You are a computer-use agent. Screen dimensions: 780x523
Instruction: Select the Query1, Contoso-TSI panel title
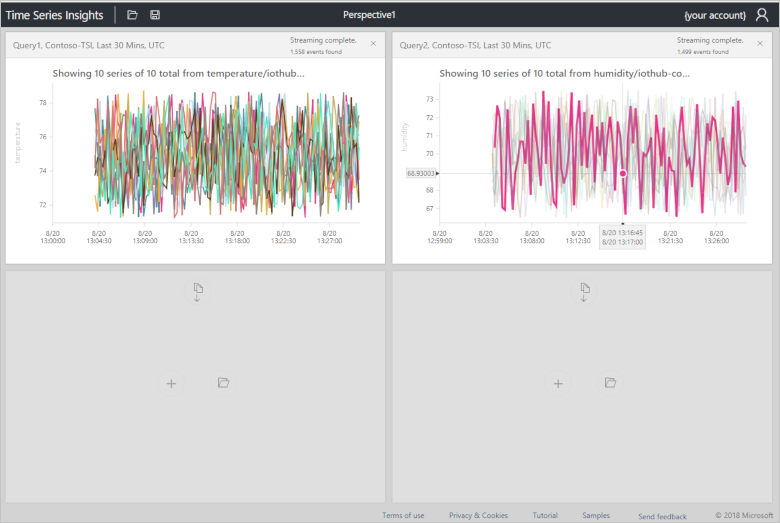(89, 45)
